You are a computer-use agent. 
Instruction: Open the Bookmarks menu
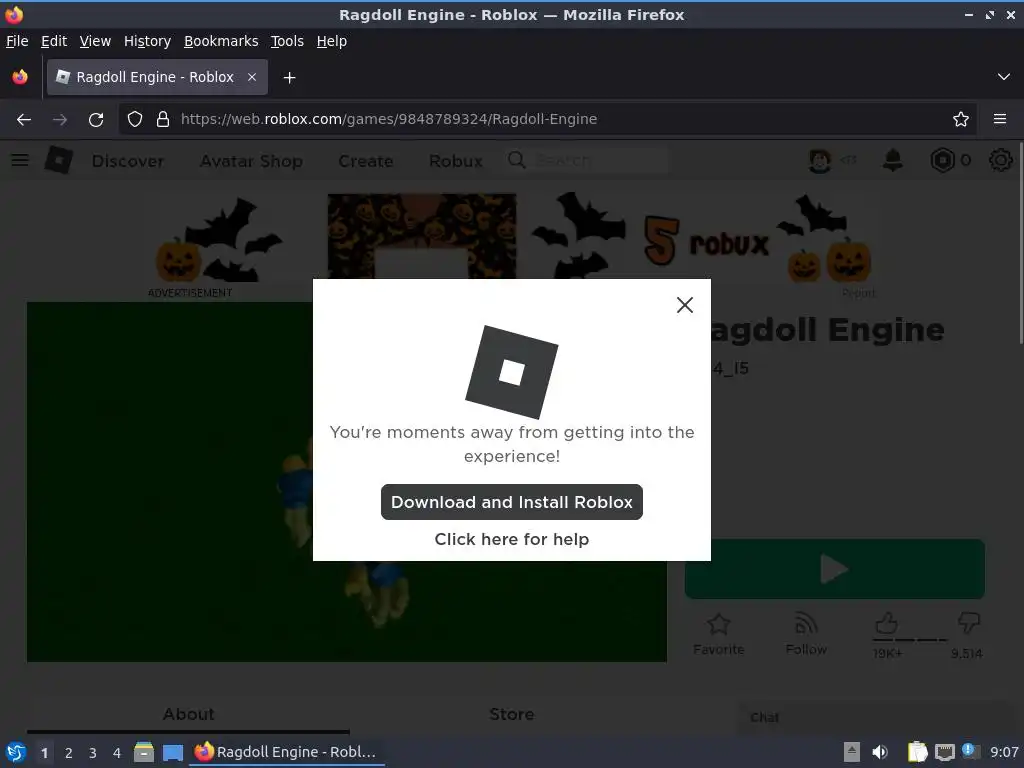(x=221, y=41)
